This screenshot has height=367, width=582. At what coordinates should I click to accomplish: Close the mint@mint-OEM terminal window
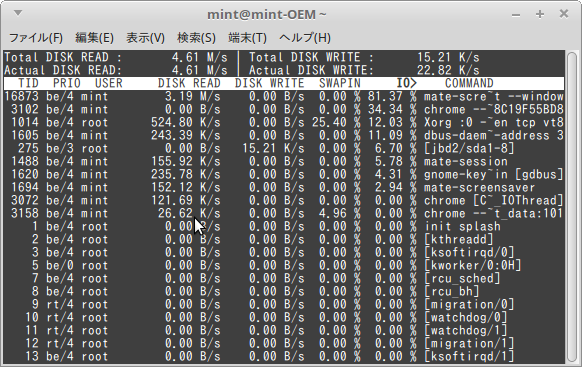[x=564, y=14]
